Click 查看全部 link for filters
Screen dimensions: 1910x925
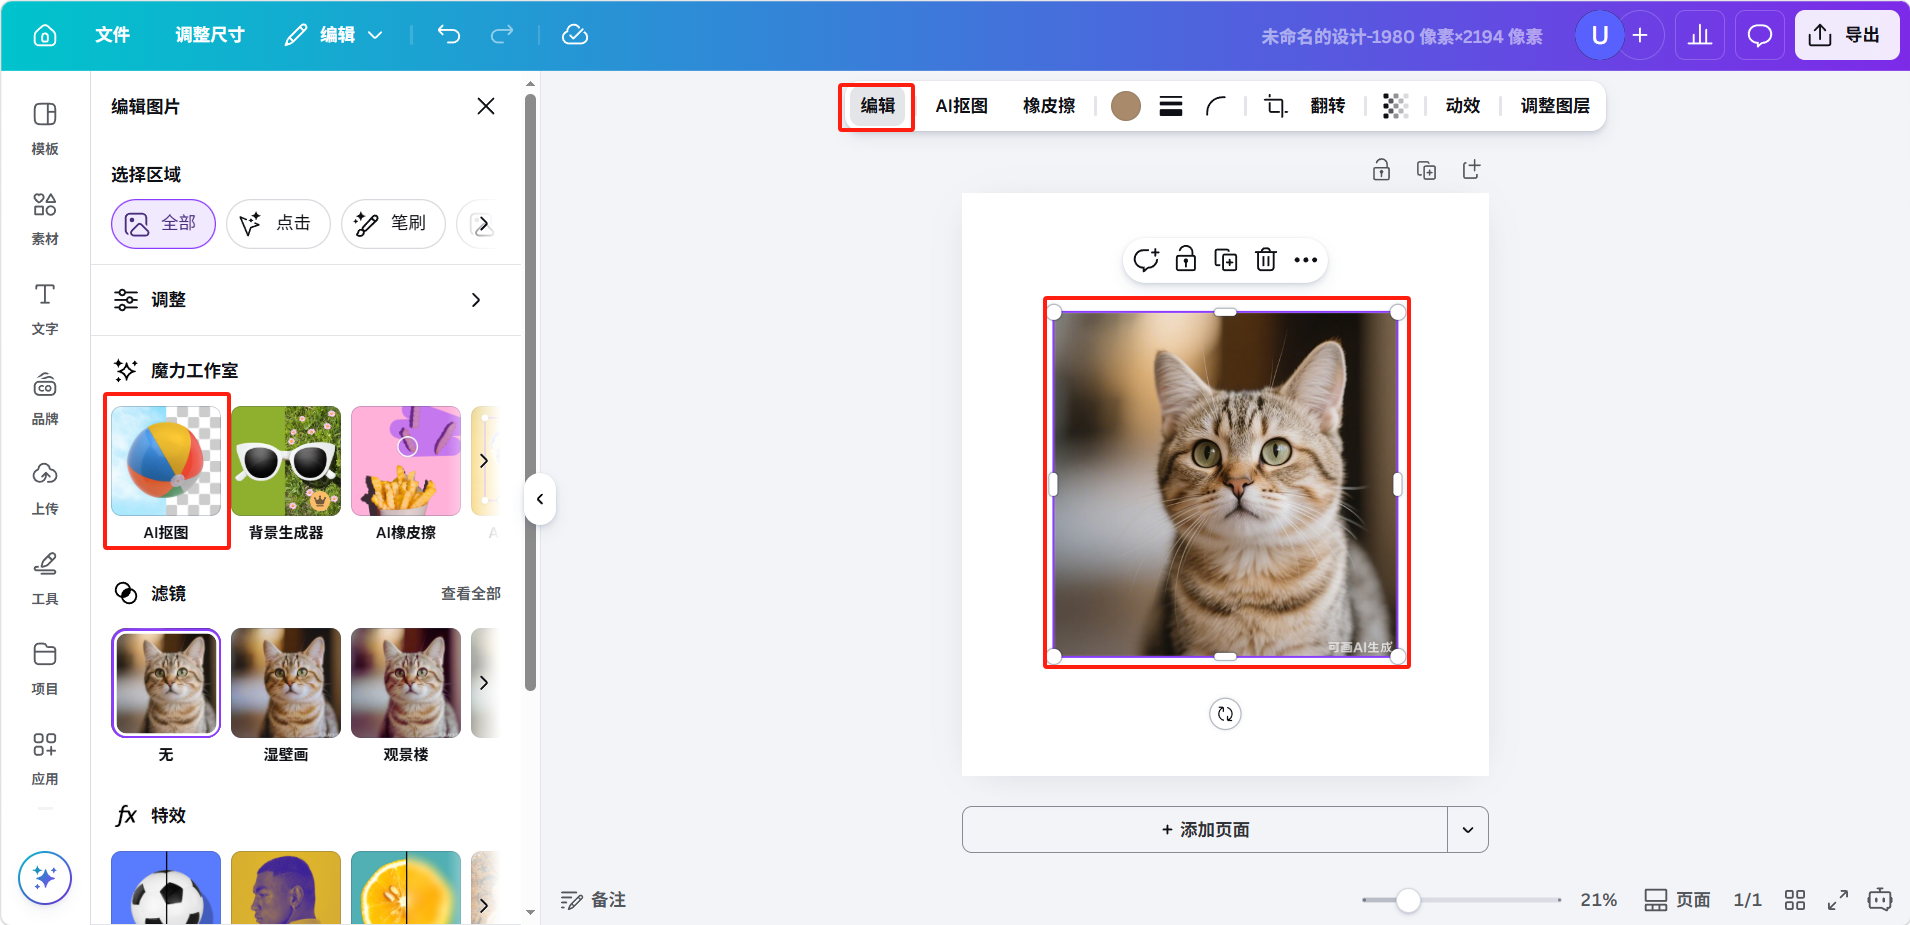[x=471, y=594]
